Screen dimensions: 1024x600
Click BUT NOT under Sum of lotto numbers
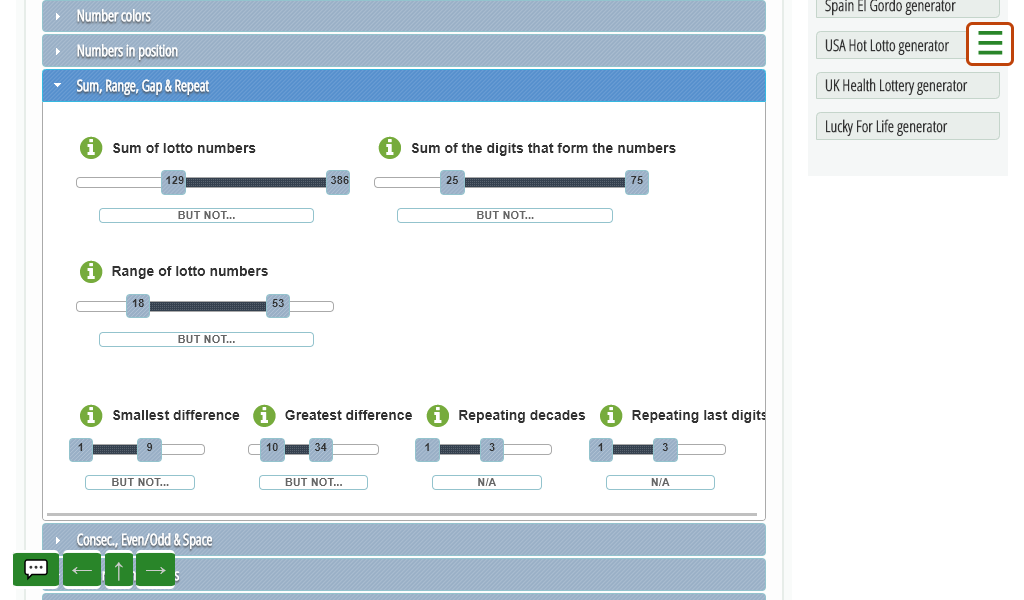[x=206, y=215]
